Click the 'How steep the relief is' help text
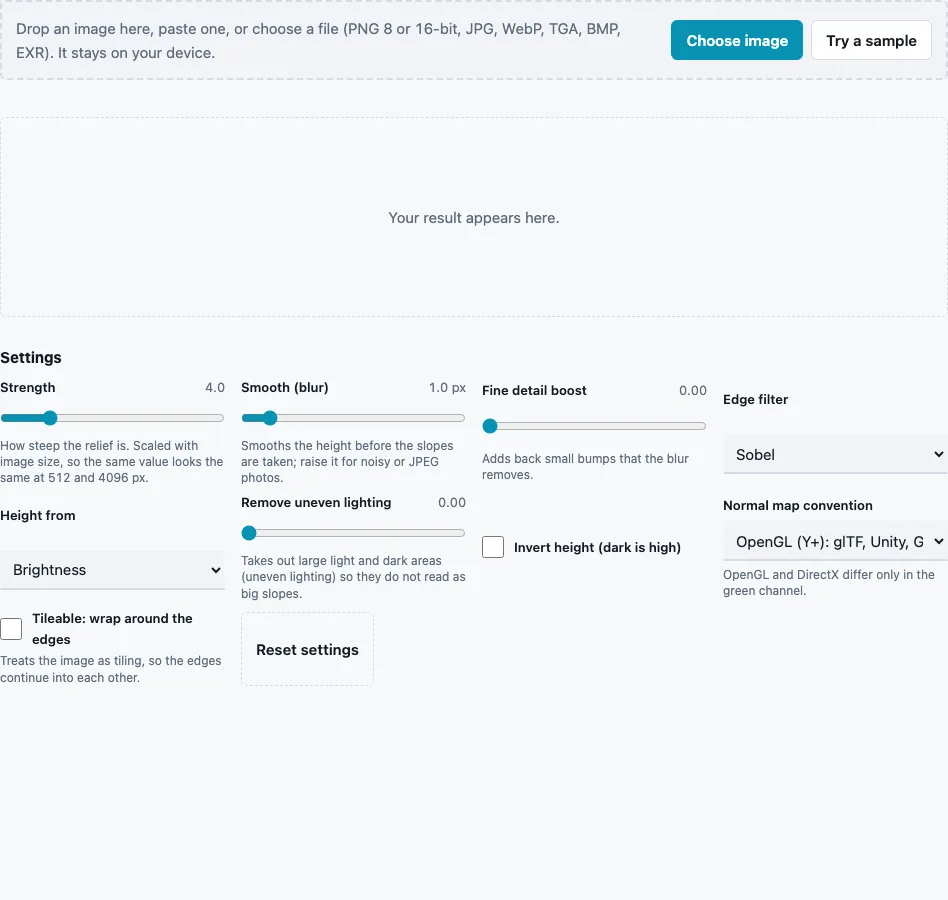This screenshot has height=900, width=948. click(x=112, y=461)
